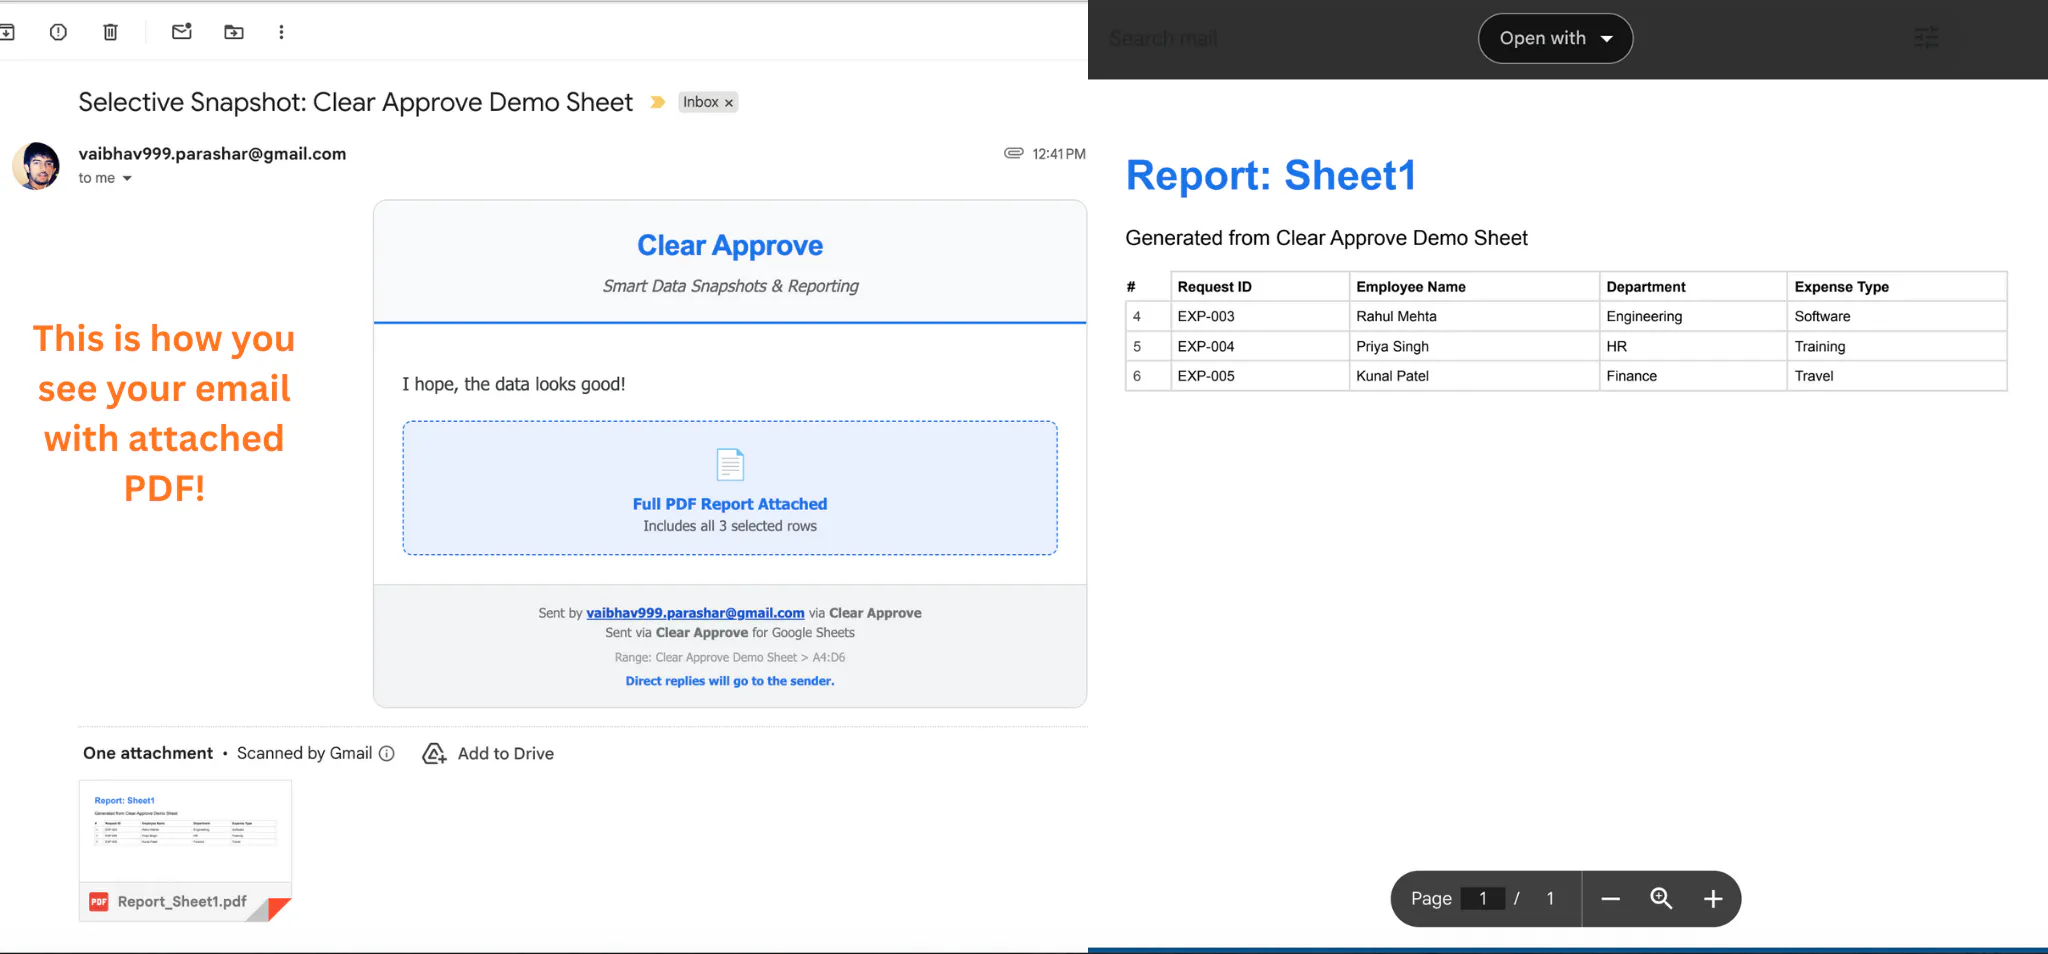The width and height of the screenshot is (2048, 954).
Task: Zoom in the PDF with the plus button
Action: (1713, 899)
